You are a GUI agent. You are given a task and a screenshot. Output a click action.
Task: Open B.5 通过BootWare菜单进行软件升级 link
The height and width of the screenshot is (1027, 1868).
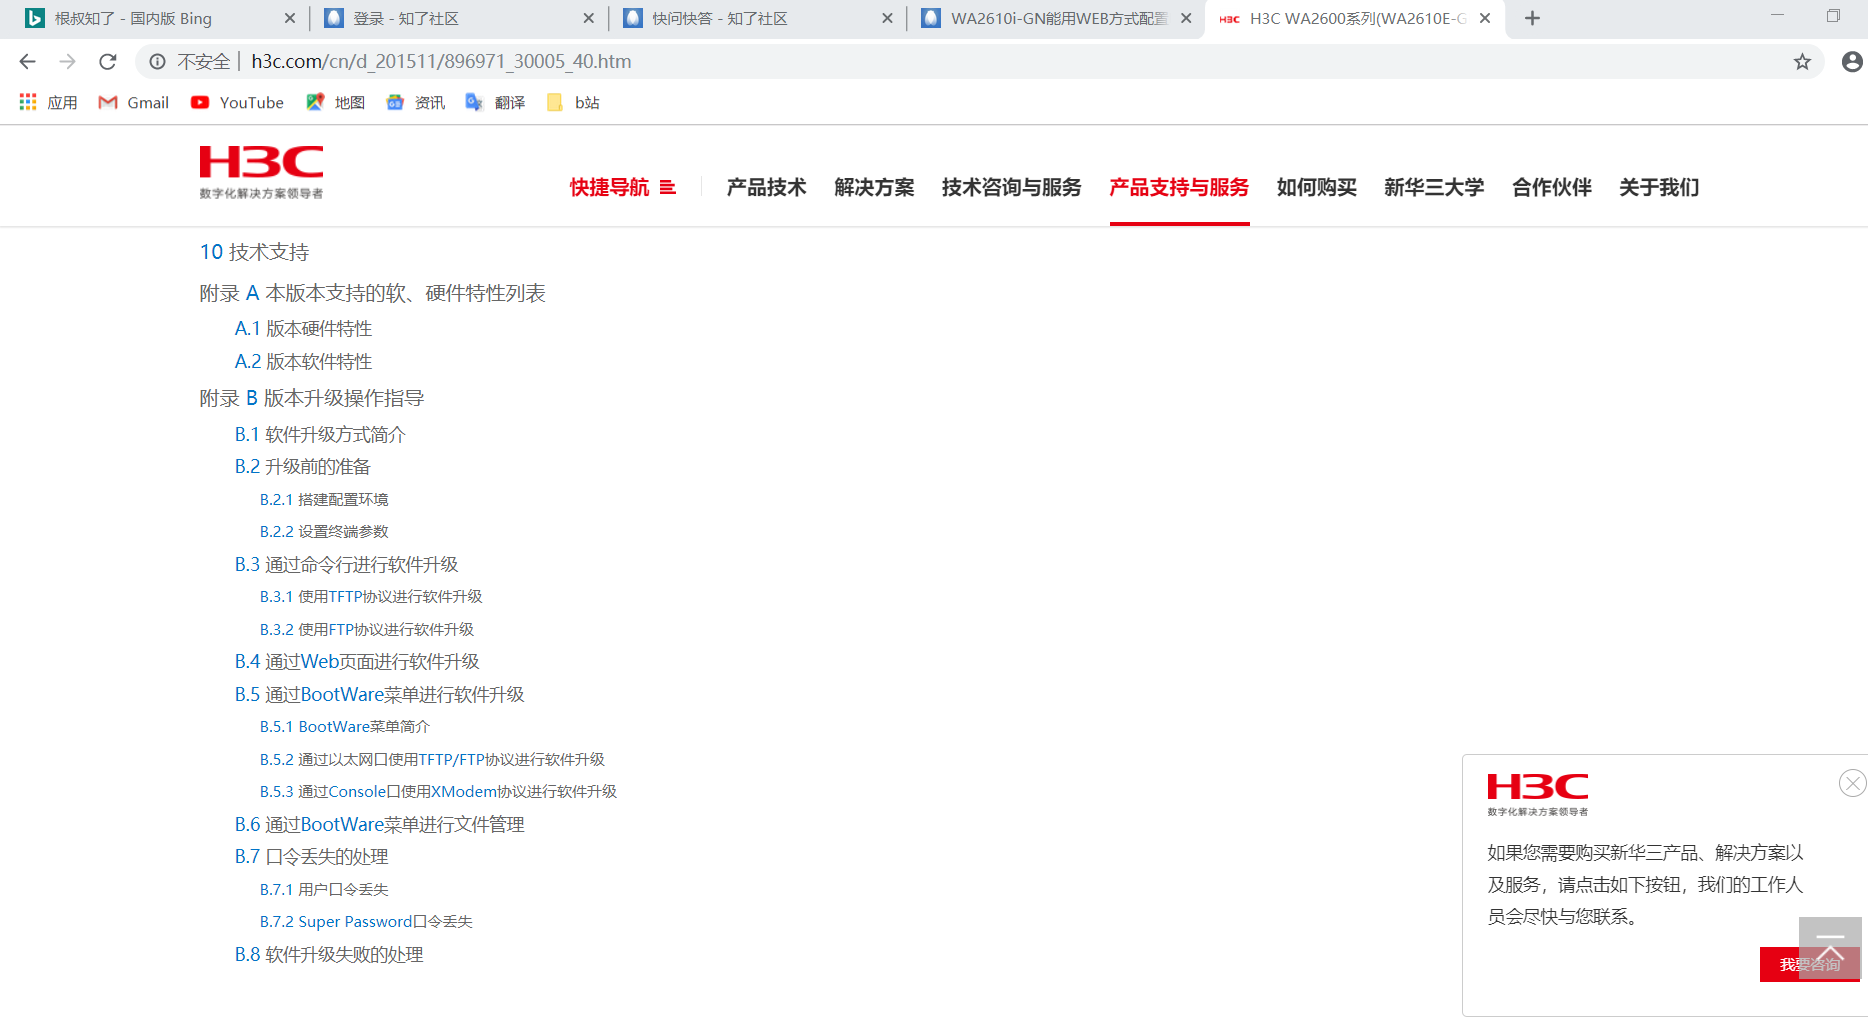point(379,695)
